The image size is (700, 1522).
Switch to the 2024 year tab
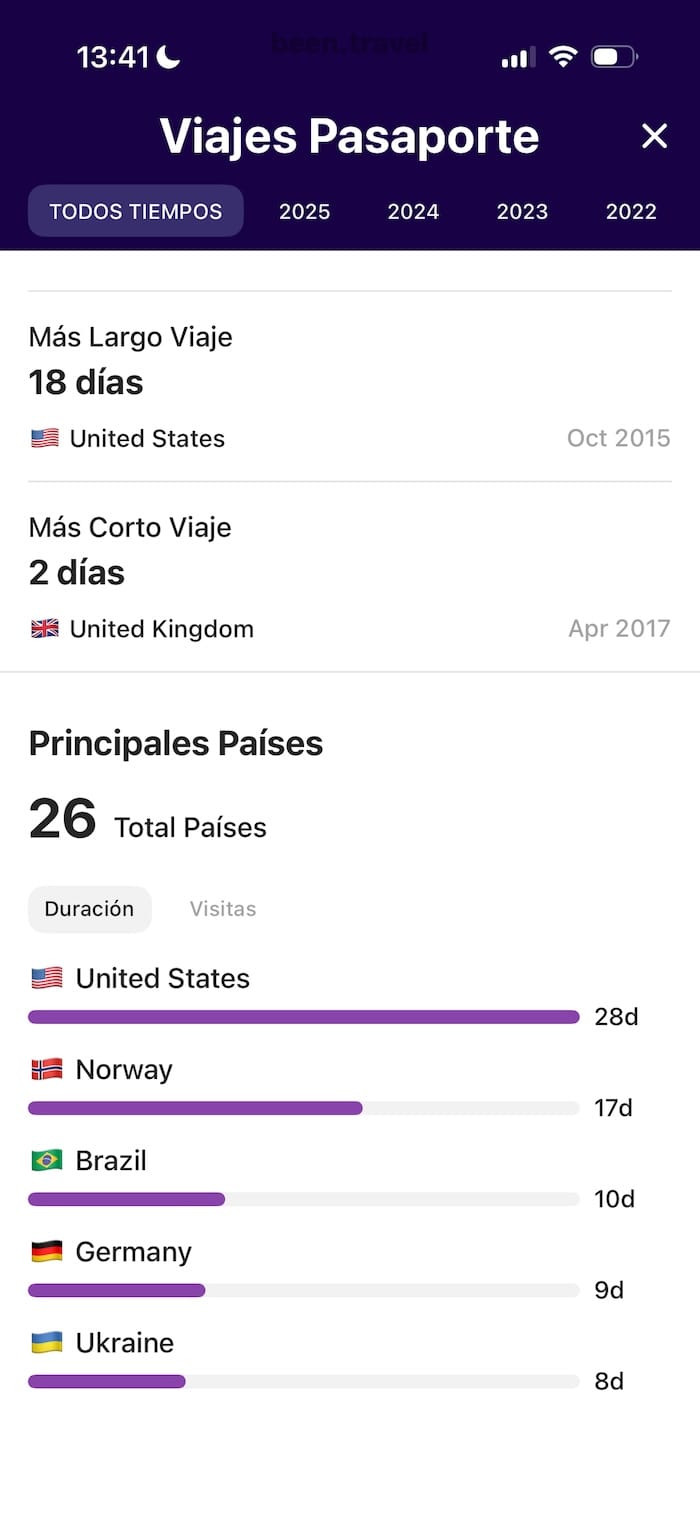pyautogui.click(x=413, y=211)
